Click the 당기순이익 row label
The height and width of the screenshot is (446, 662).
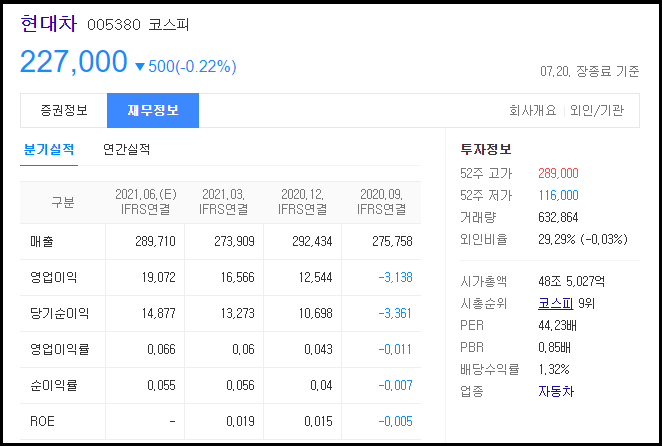59,313
